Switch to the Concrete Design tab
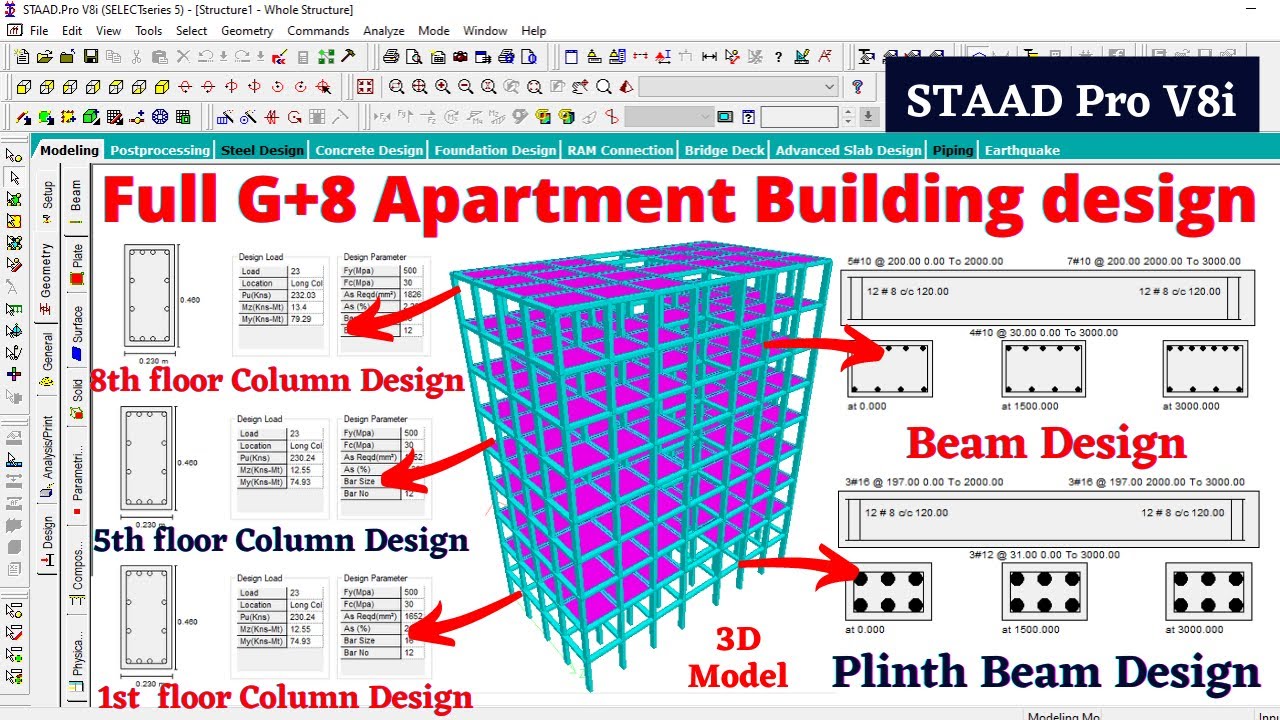The width and height of the screenshot is (1280, 720). (x=369, y=150)
